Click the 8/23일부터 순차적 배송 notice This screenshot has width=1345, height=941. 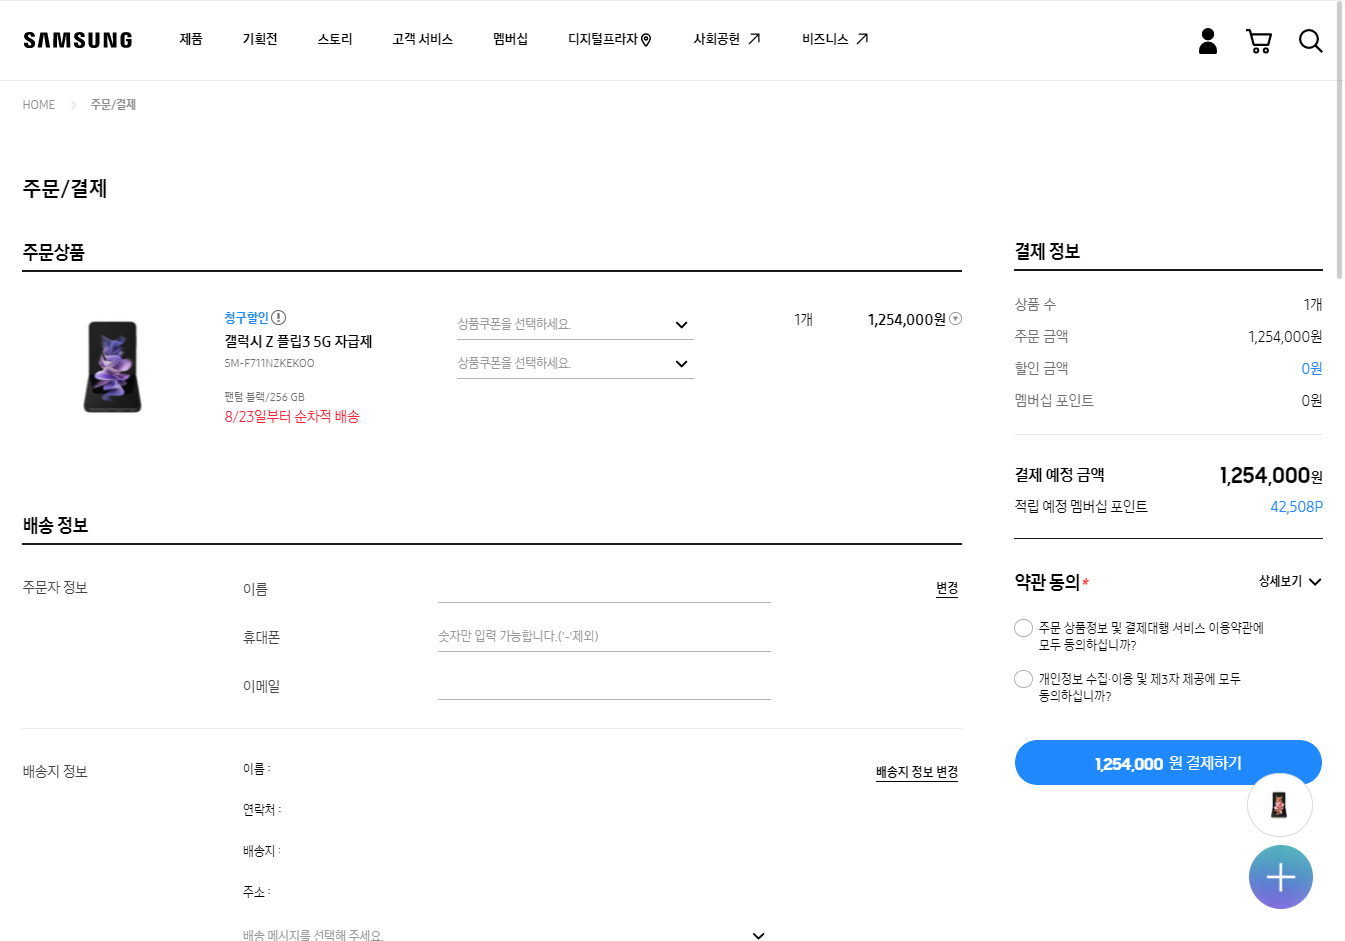point(292,416)
